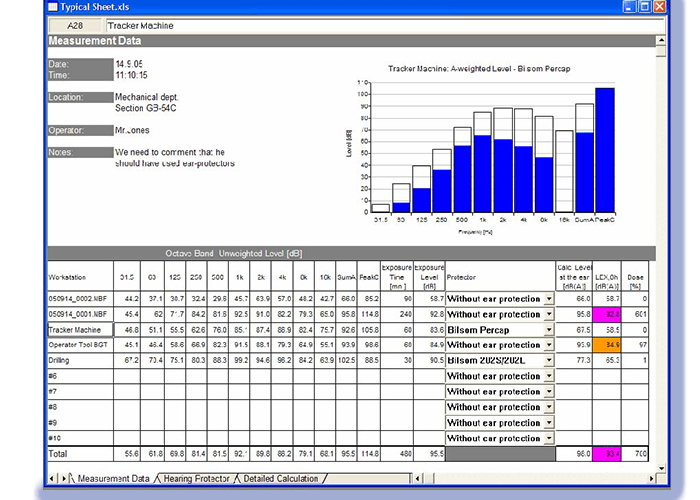Click magenta LEX,8h cell in Total row
Image resolution: width=700 pixels, height=500 pixels.
click(x=607, y=454)
